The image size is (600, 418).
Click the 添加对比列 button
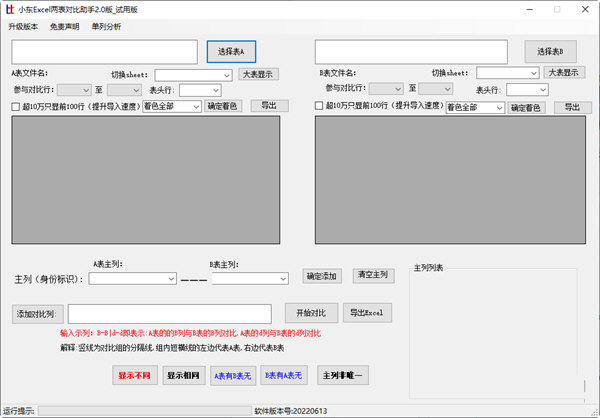point(38,314)
